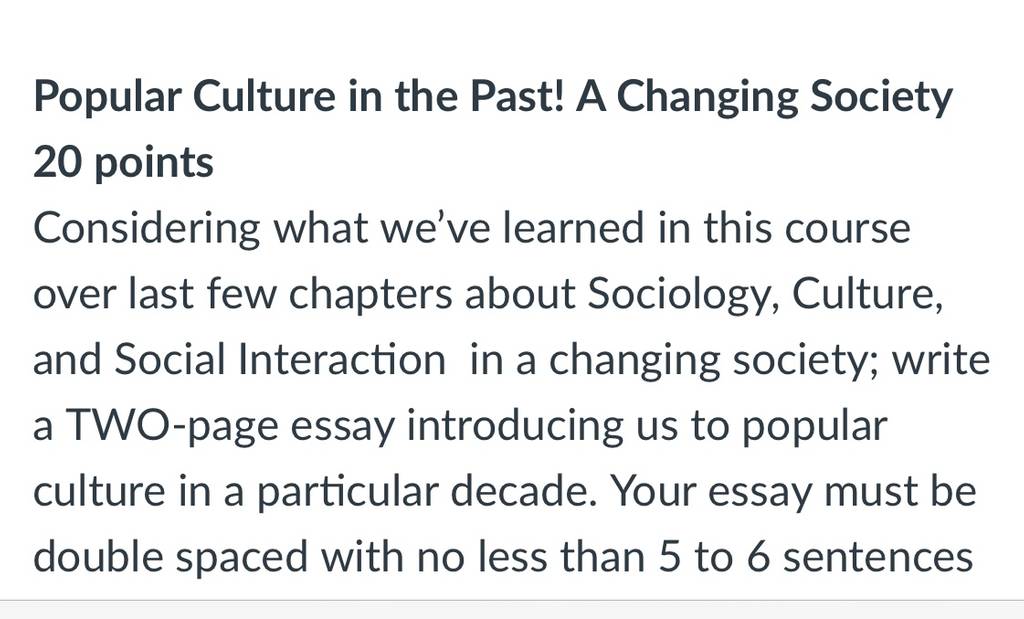Click the phrase "particular decade." in the text
This screenshot has height=619, width=1024.
pyautogui.click(x=426, y=492)
